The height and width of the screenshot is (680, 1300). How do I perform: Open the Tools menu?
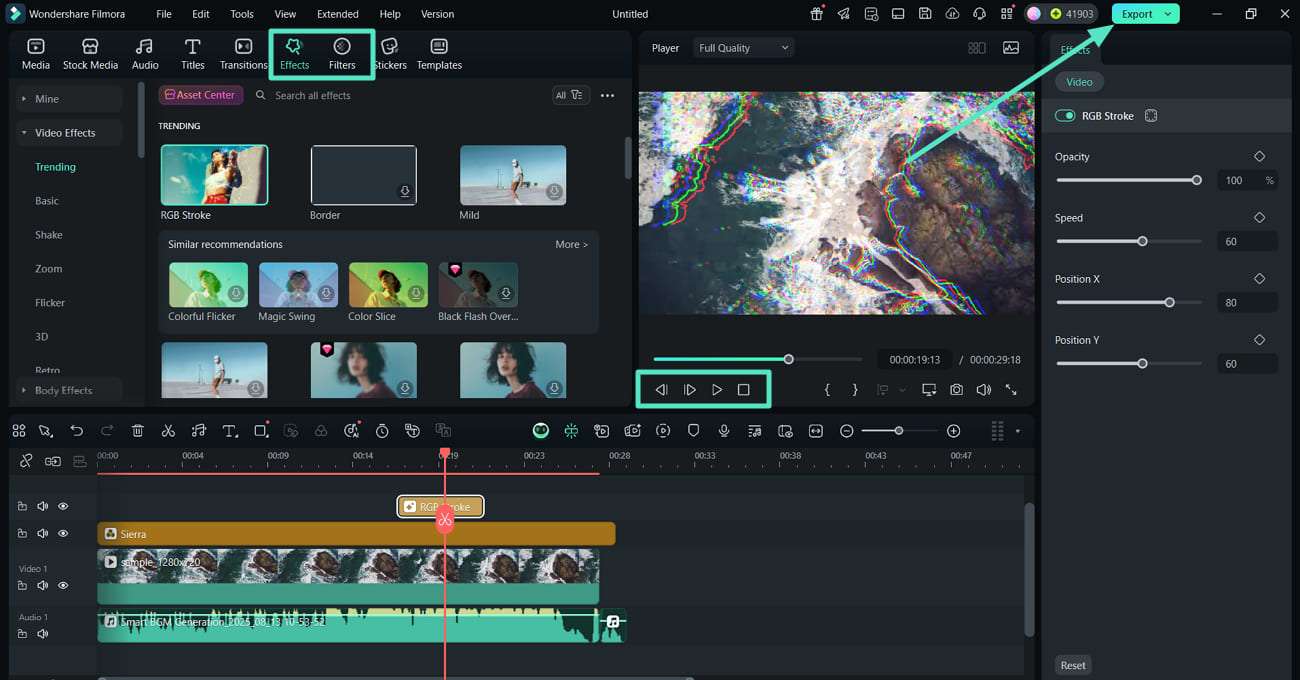point(242,14)
